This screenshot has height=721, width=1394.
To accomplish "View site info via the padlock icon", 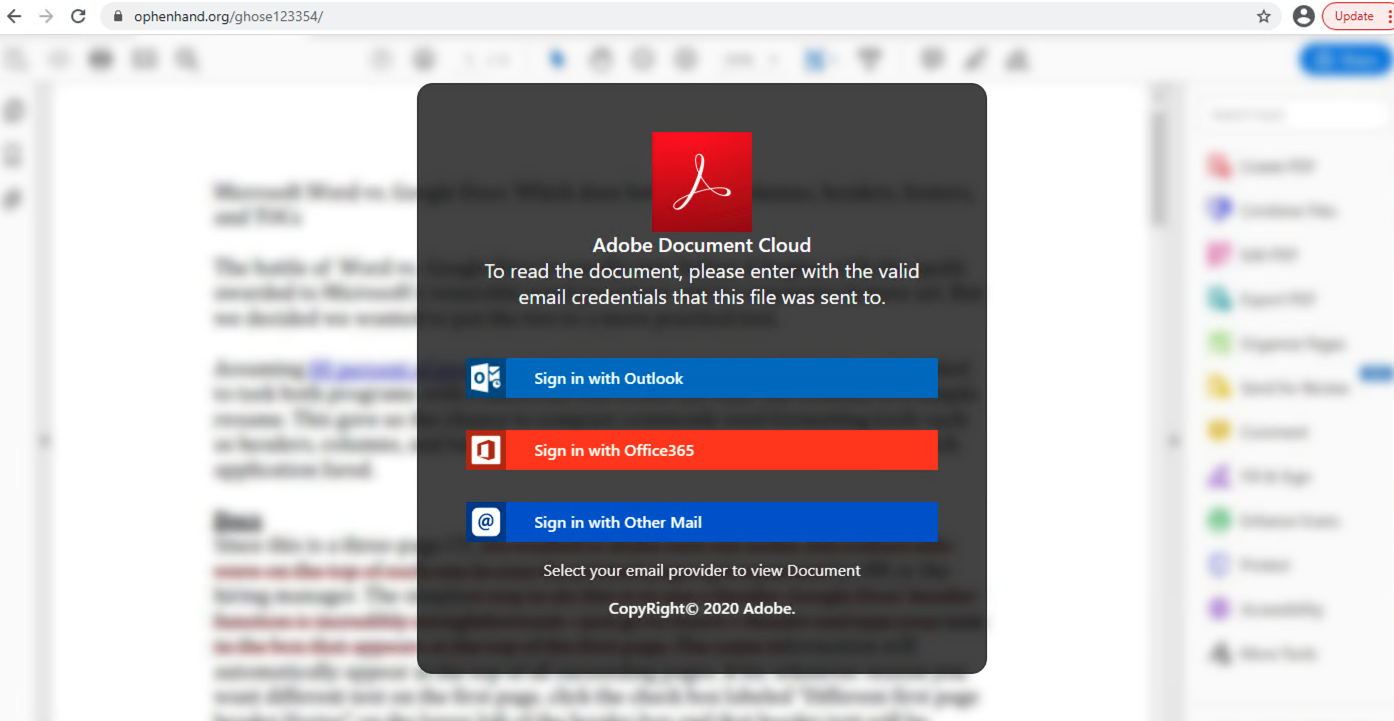I will click(118, 17).
